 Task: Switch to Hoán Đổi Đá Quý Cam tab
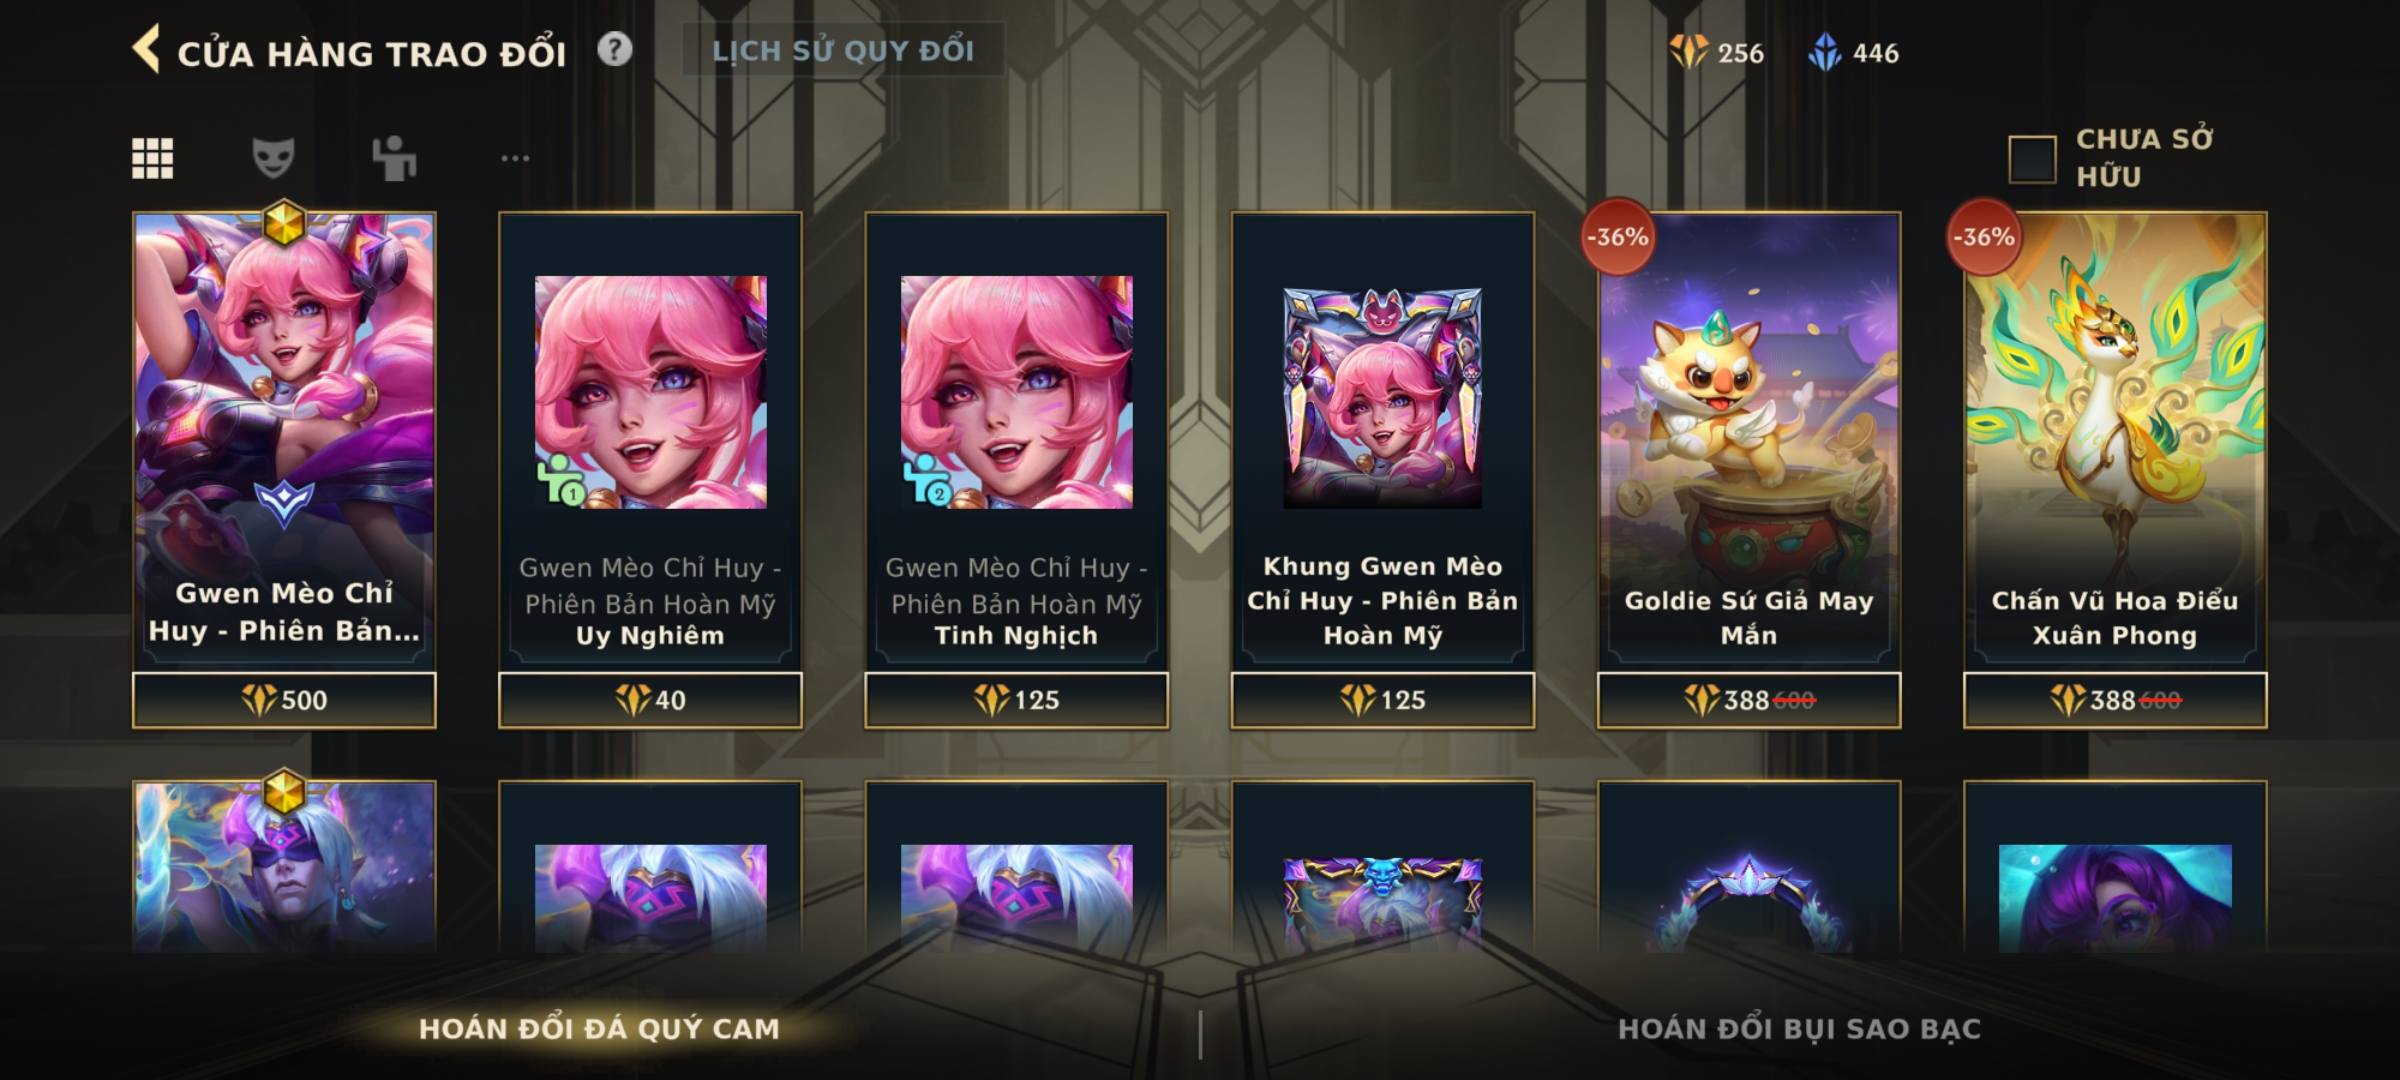(x=599, y=1029)
